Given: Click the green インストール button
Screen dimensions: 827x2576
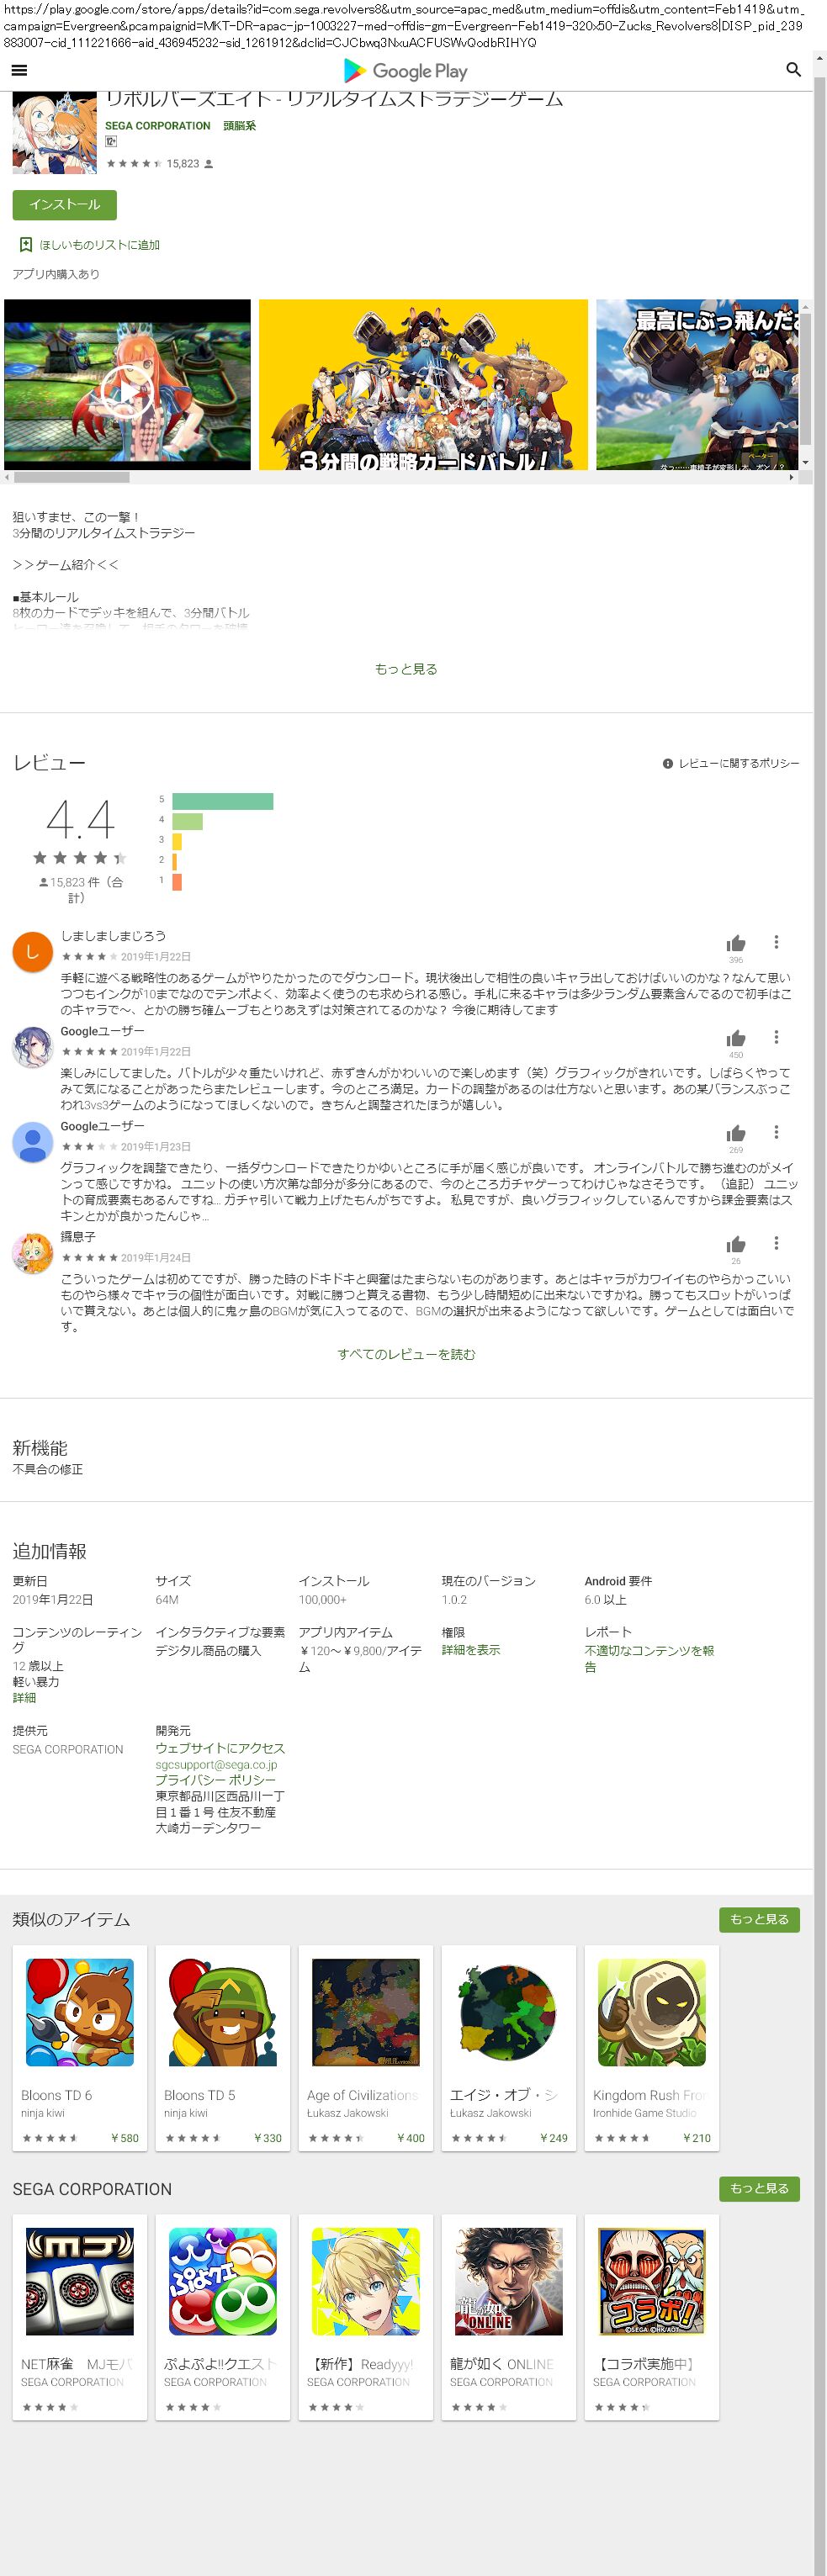Looking at the screenshot, I should click(64, 205).
